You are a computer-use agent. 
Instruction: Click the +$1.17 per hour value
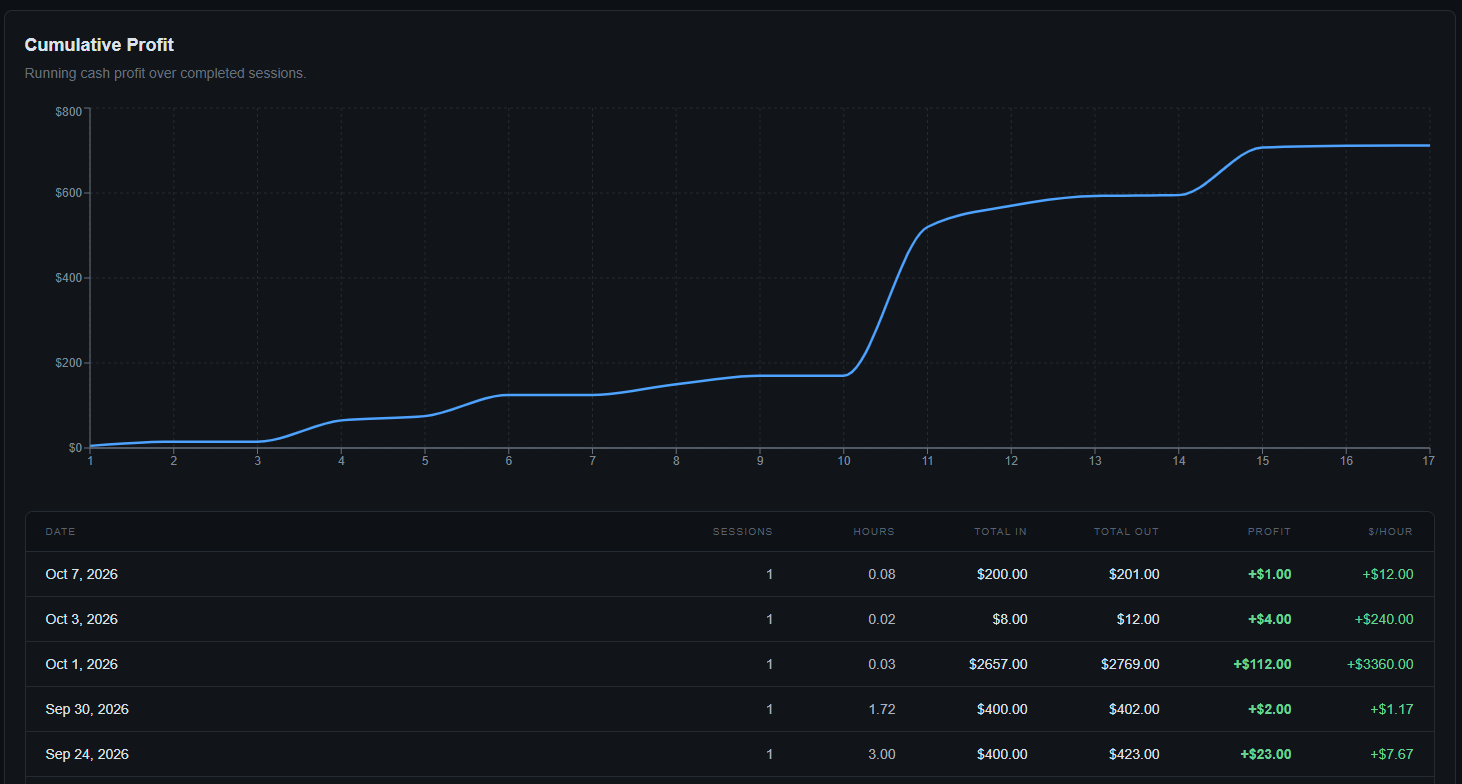tap(1392, 709)
